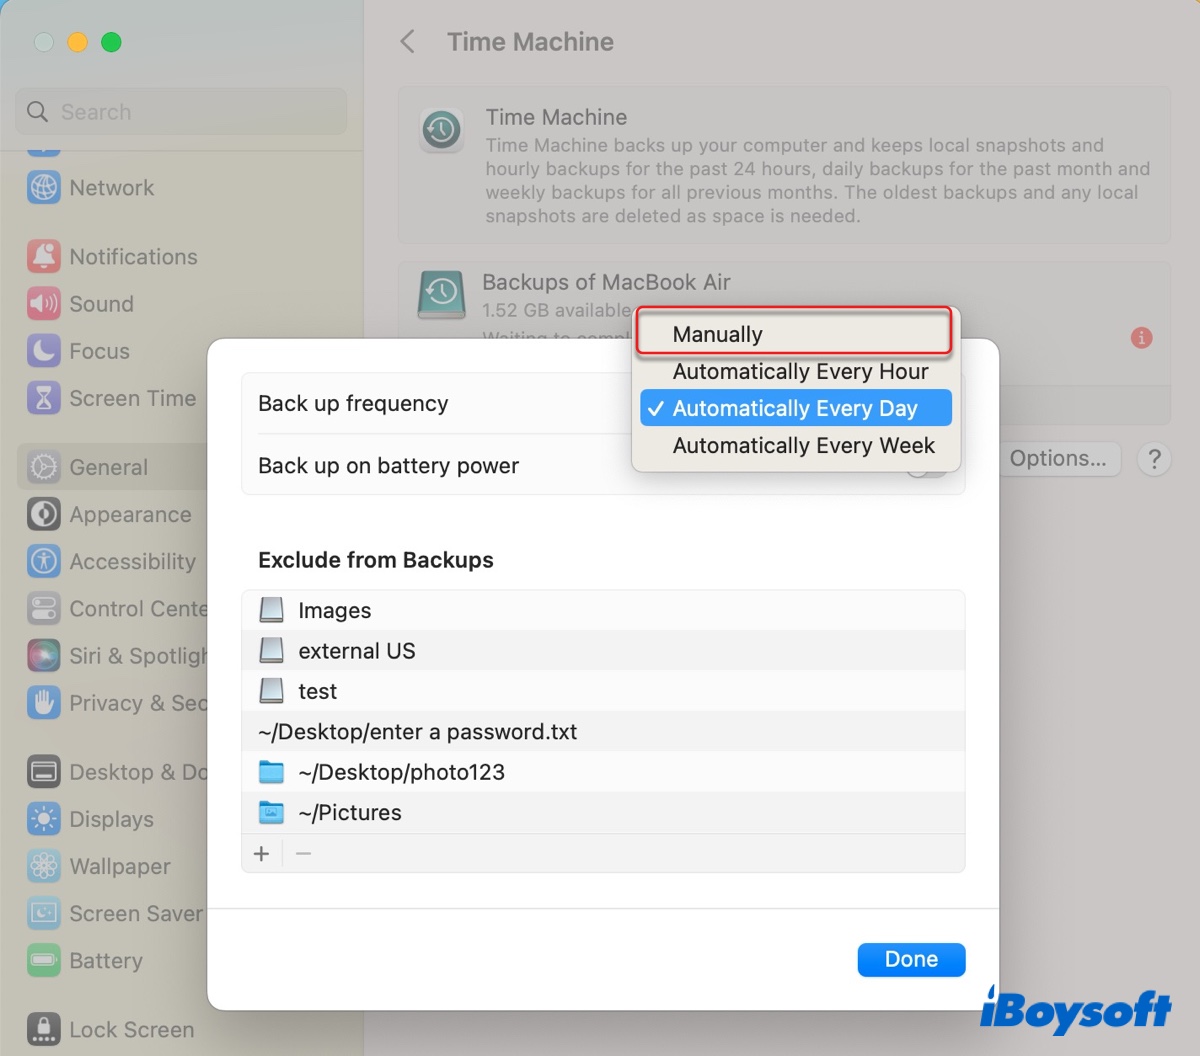Viewport: 1200px width, 1056px height.
Task: Add an item to Exclude from Backups
Action: click(x=261, y=853)
